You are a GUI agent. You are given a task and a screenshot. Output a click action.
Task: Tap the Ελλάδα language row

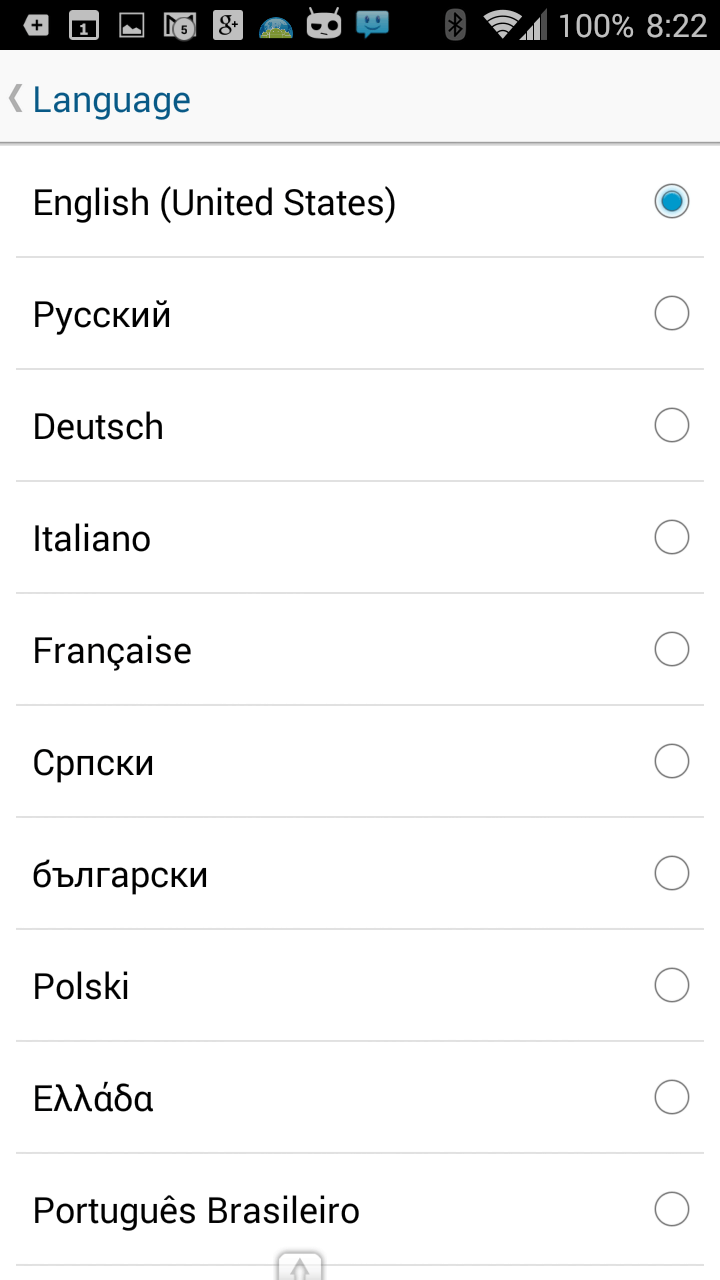93,1099
